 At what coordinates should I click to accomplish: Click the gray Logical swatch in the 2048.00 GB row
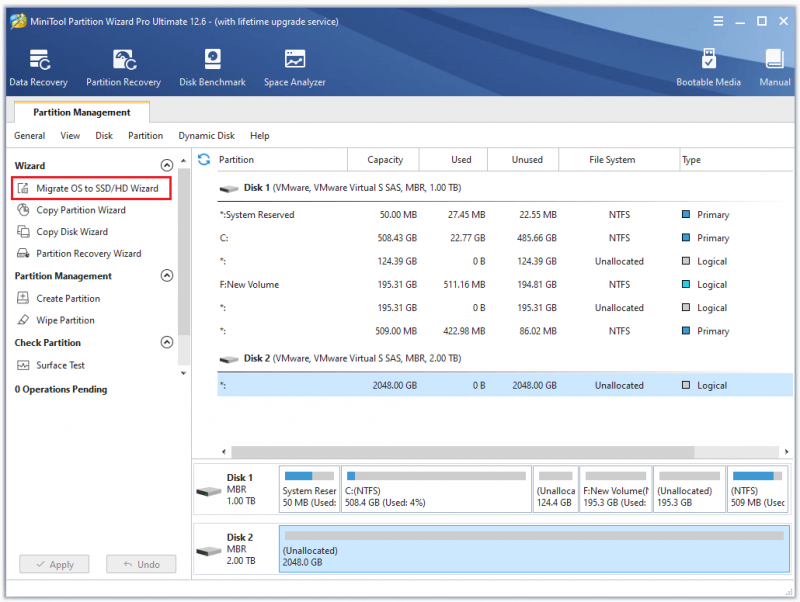(x=686, y=385)
